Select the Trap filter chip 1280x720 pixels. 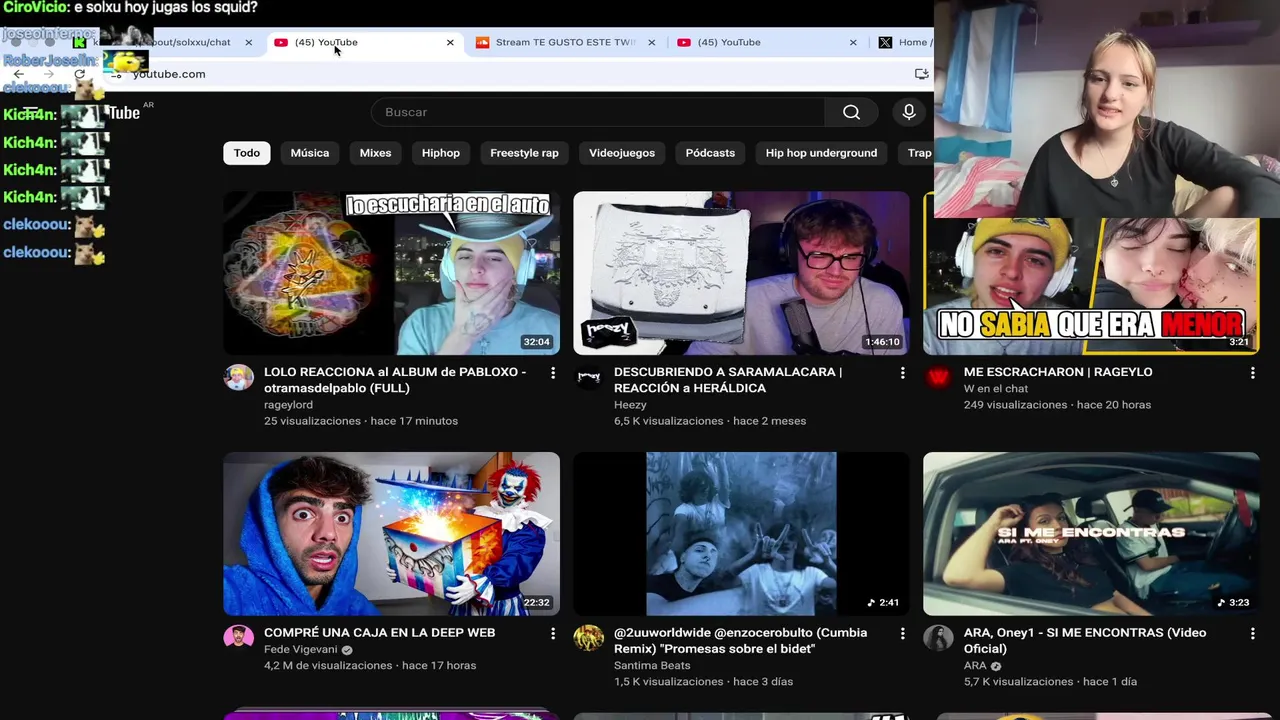pos(916,153)
